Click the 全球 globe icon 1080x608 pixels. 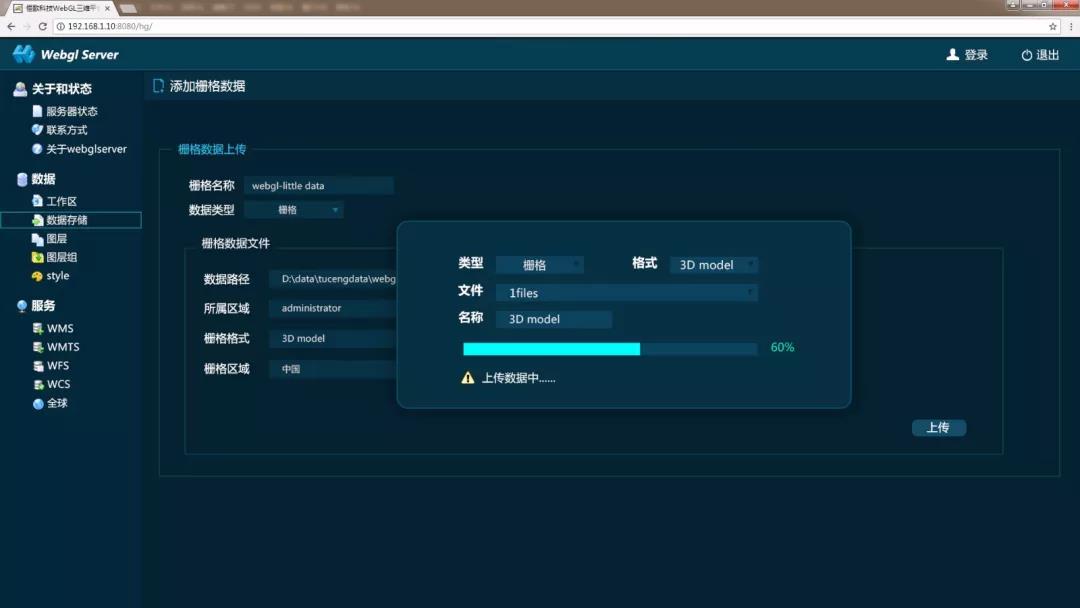38,403
